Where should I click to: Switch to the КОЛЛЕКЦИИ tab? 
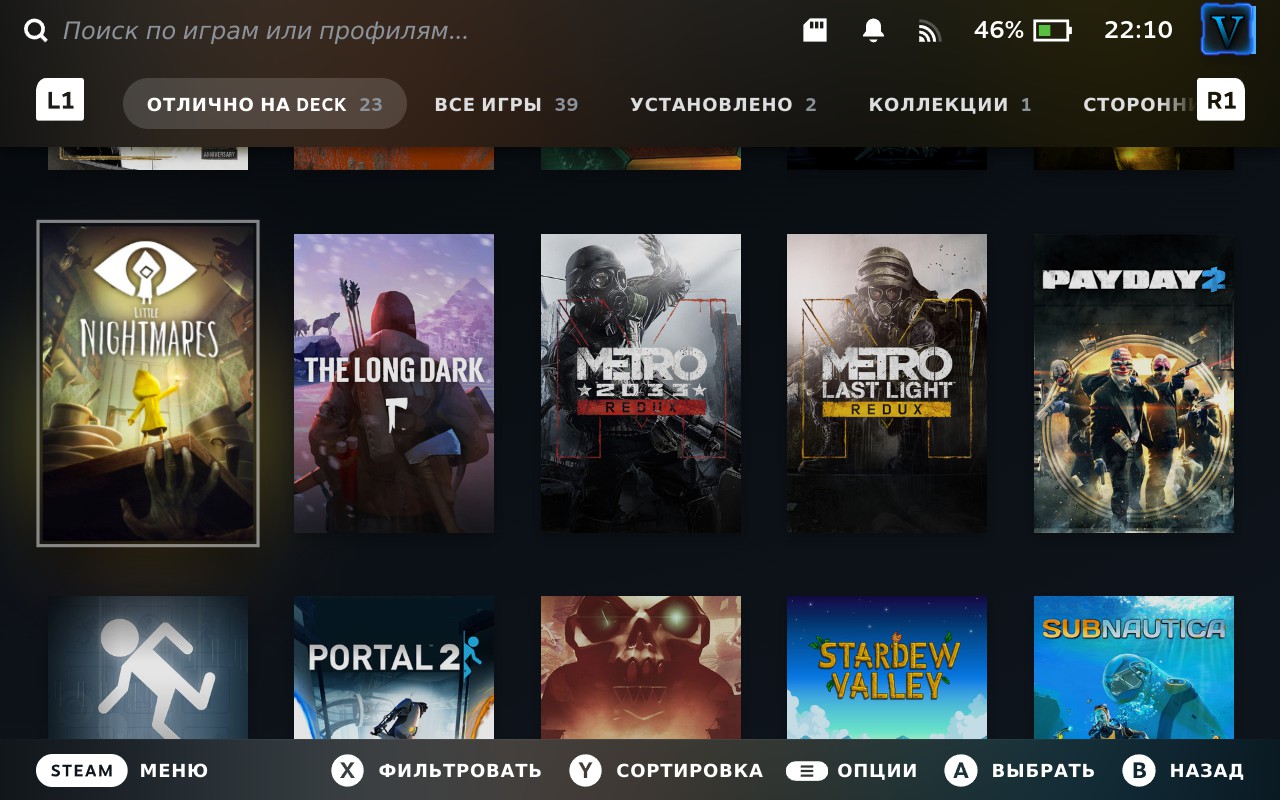[951, 104]
